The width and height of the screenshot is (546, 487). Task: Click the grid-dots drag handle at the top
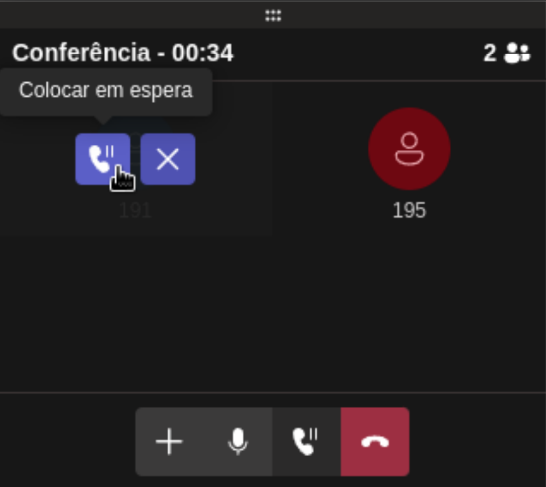(x=273, y=15)
